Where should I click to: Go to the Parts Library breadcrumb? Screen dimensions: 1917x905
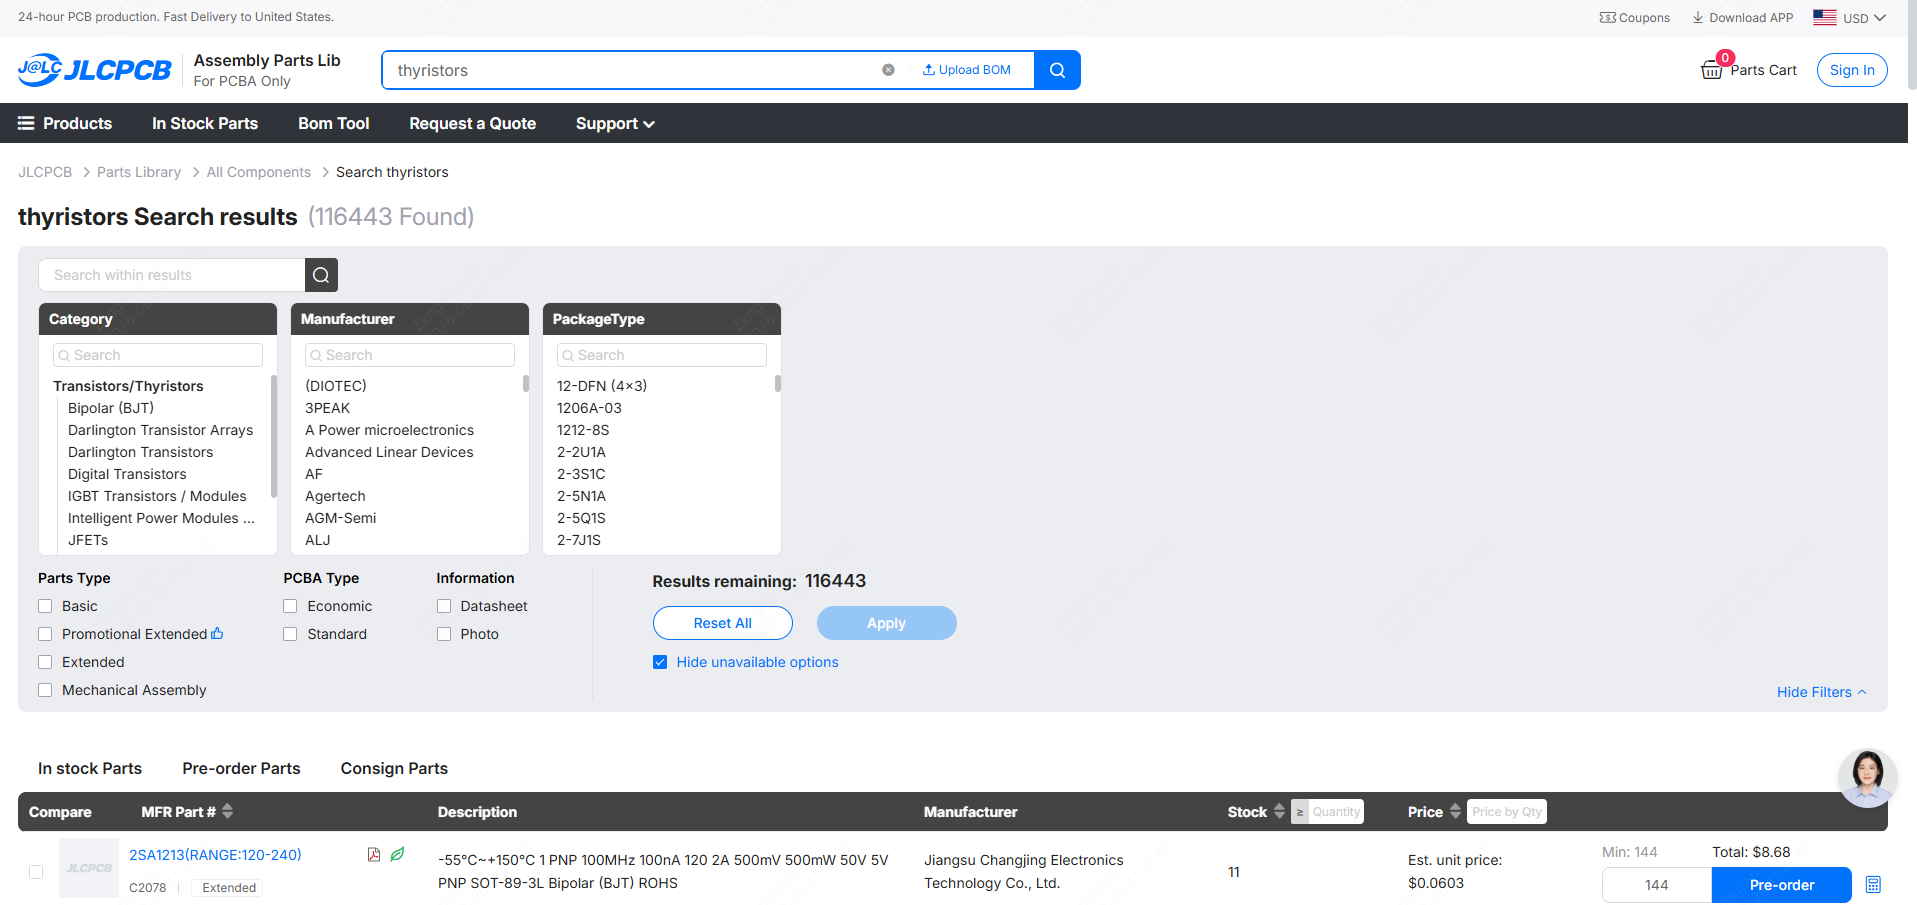139,172
